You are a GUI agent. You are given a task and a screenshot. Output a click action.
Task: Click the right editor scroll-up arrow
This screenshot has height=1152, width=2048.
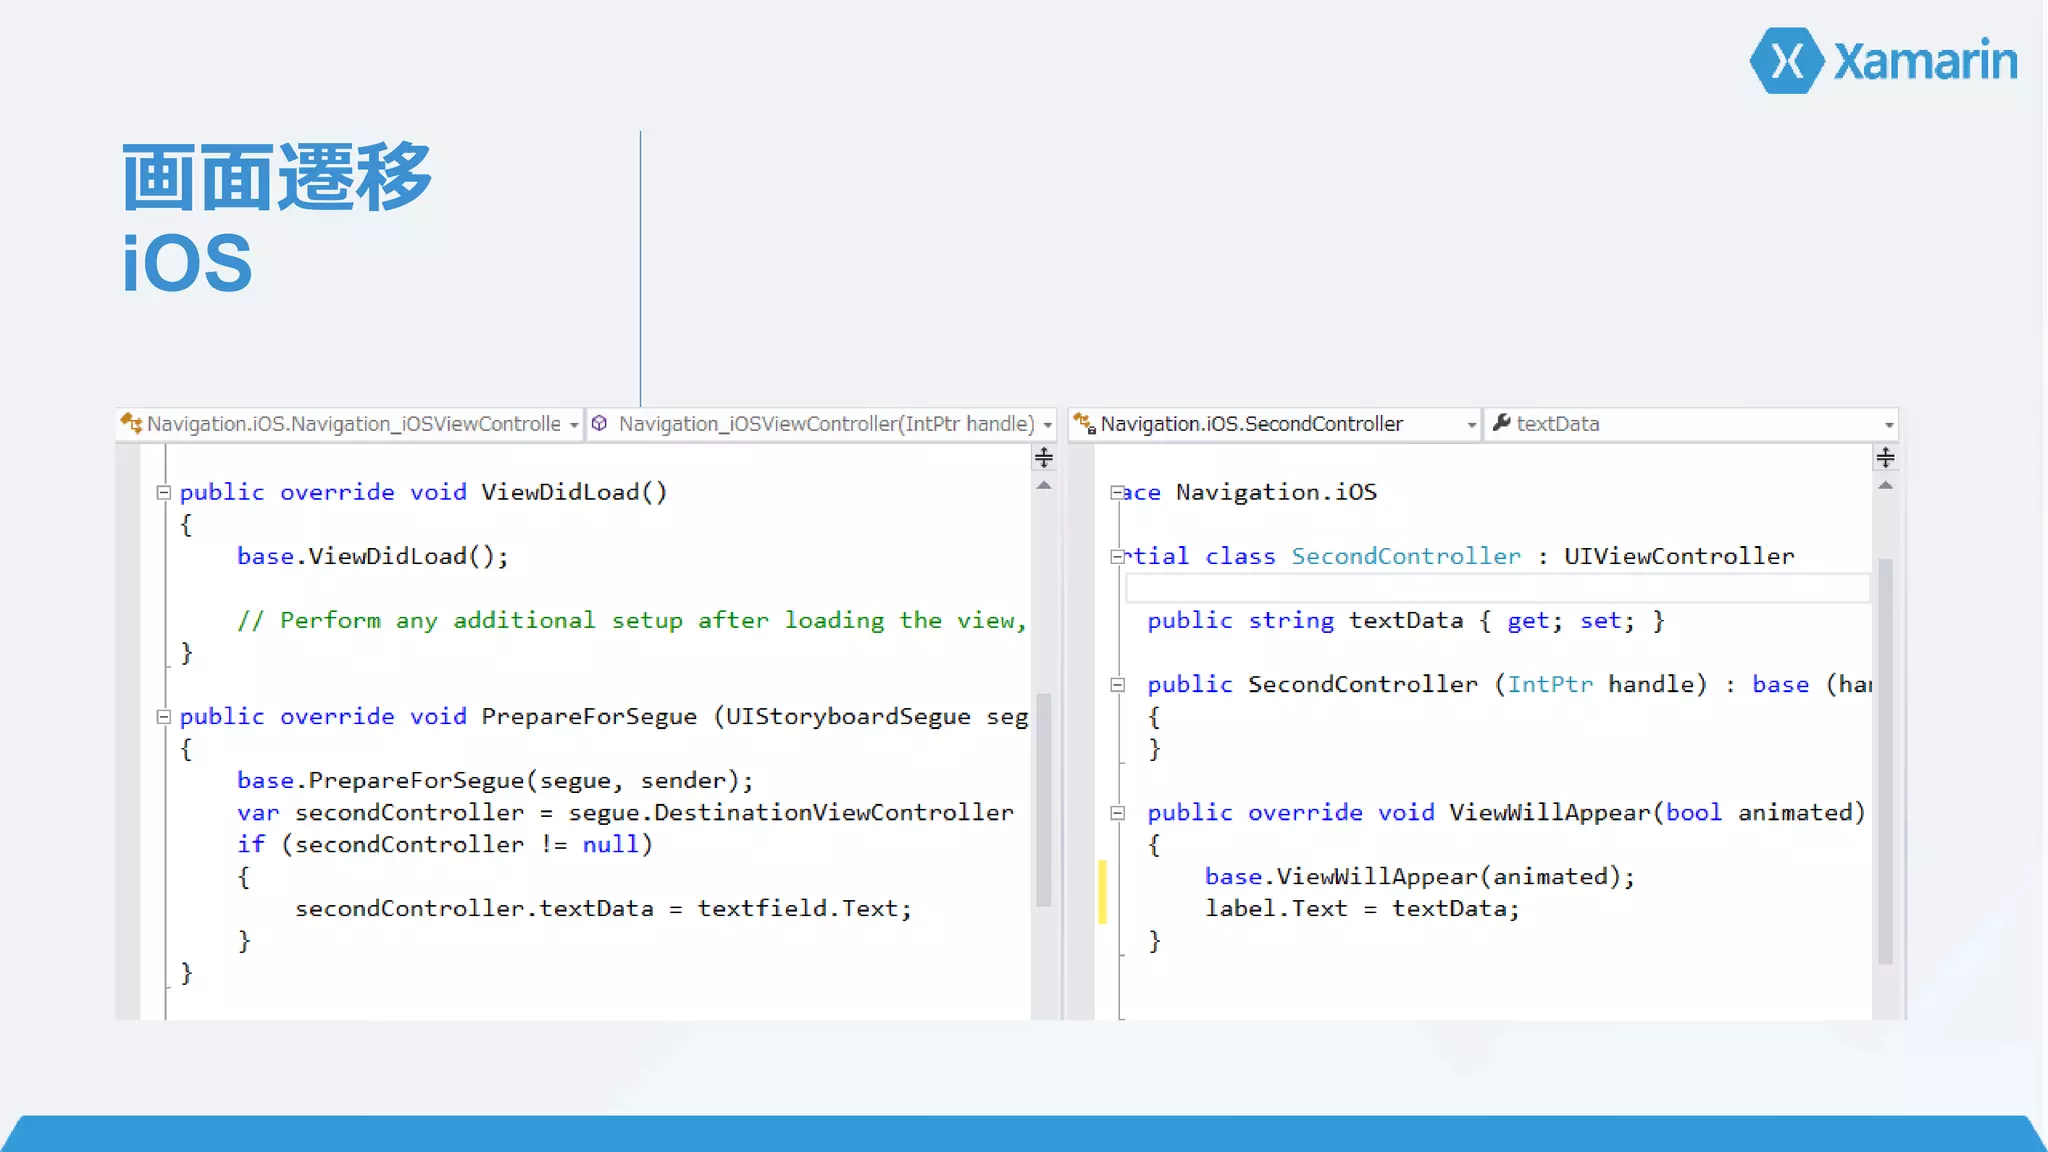(1885, 486)
